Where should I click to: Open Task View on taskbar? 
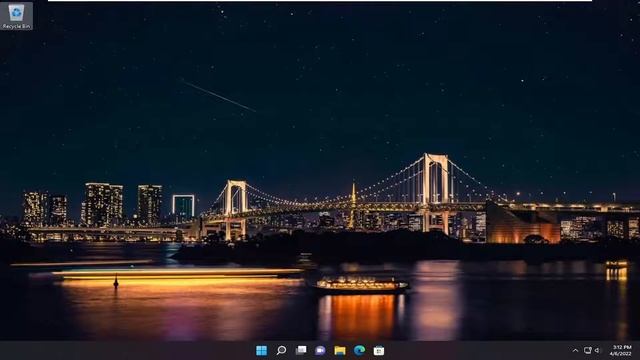coord(301,350)
